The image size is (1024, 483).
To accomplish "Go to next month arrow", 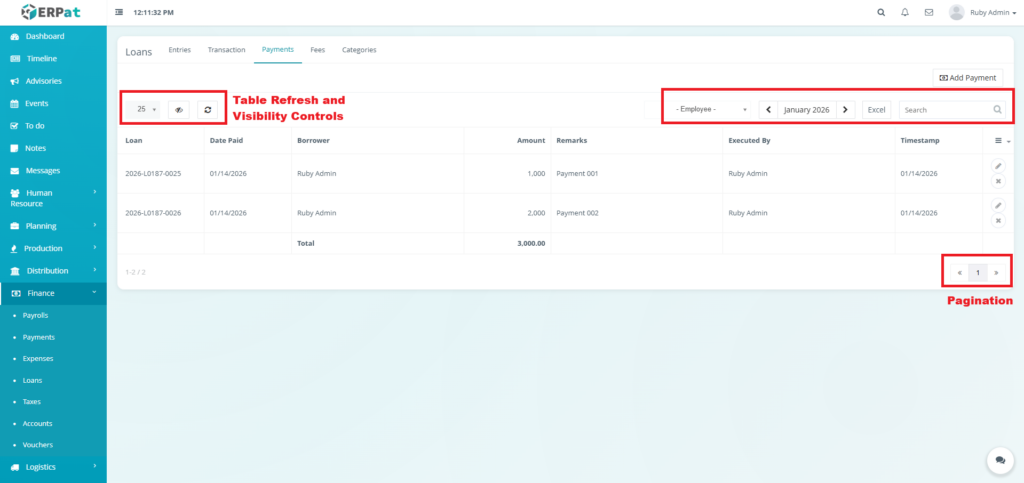I will 845,109.
